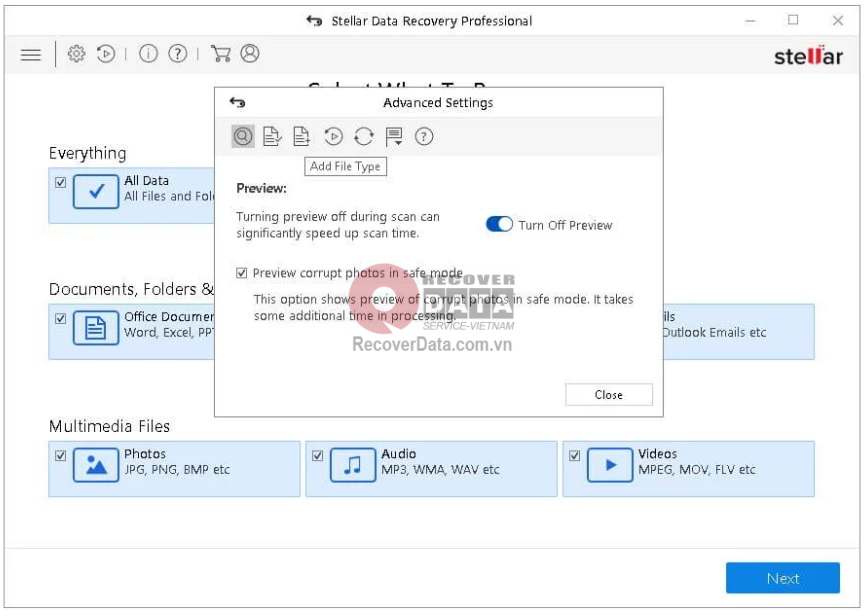Select the Preview magnifier tab icon
This screenshot has width=866, height=616.
pyautogui.click(x=242, y=136)
